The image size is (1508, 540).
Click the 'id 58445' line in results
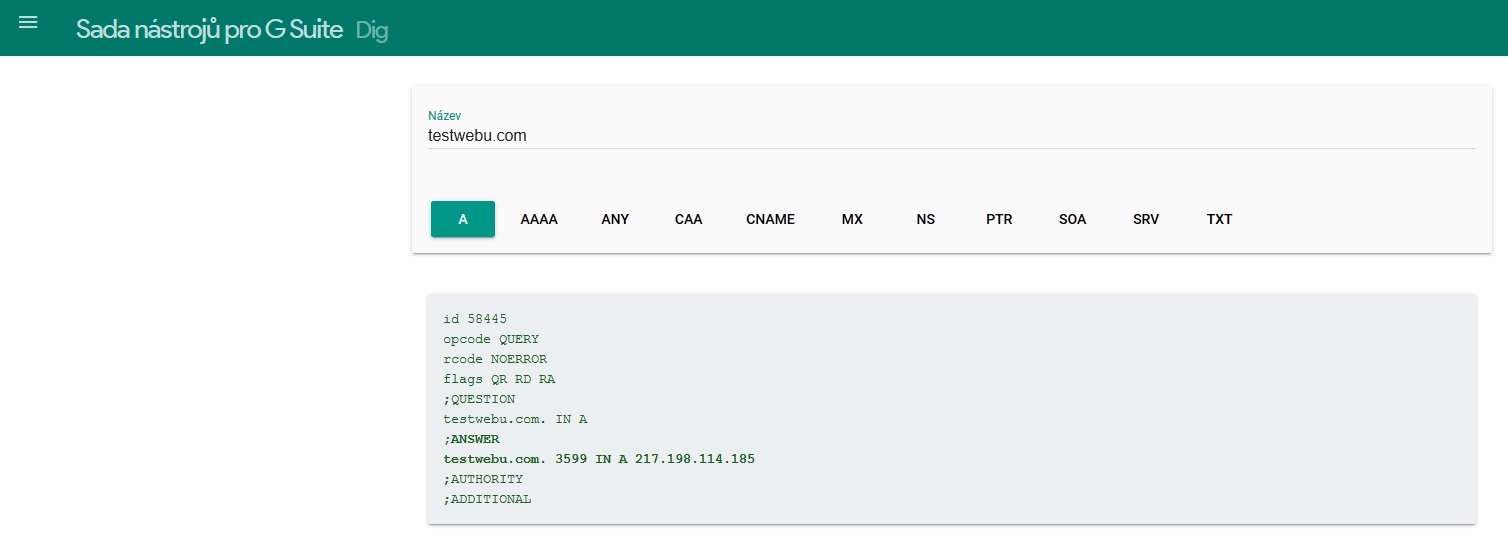click(475, 319)
